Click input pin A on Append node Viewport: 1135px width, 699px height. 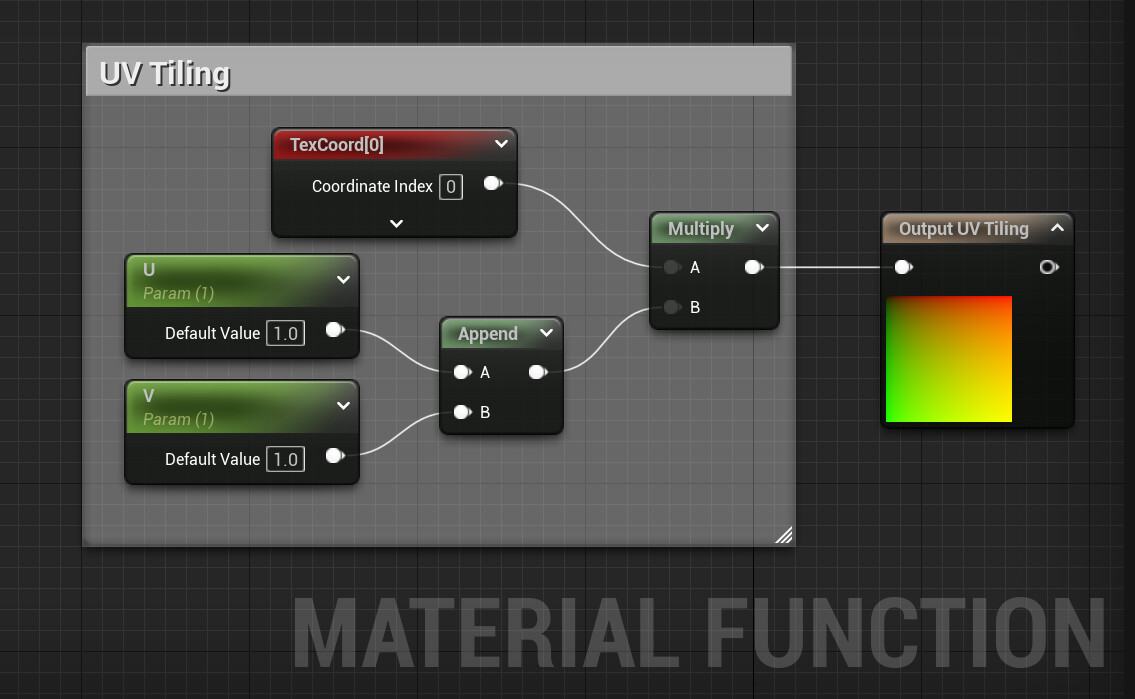[x=462, y=372]
